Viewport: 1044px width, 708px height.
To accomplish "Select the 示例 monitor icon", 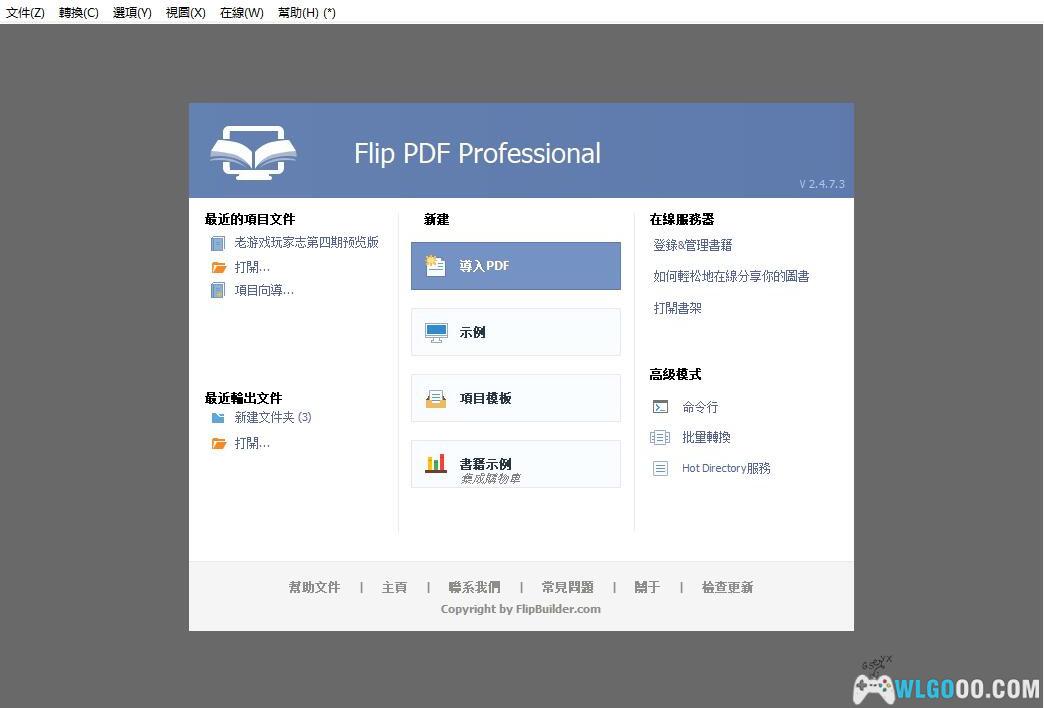I will pyautogui.click(x=436, y=332).
